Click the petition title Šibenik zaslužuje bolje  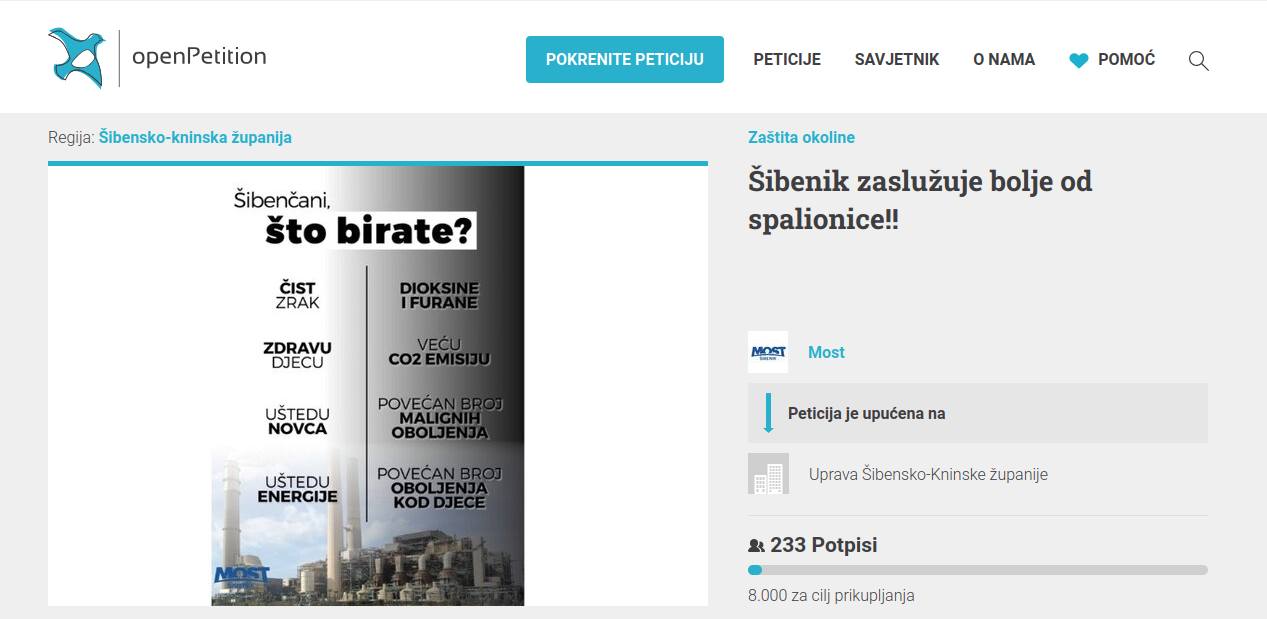click(920, 200)
